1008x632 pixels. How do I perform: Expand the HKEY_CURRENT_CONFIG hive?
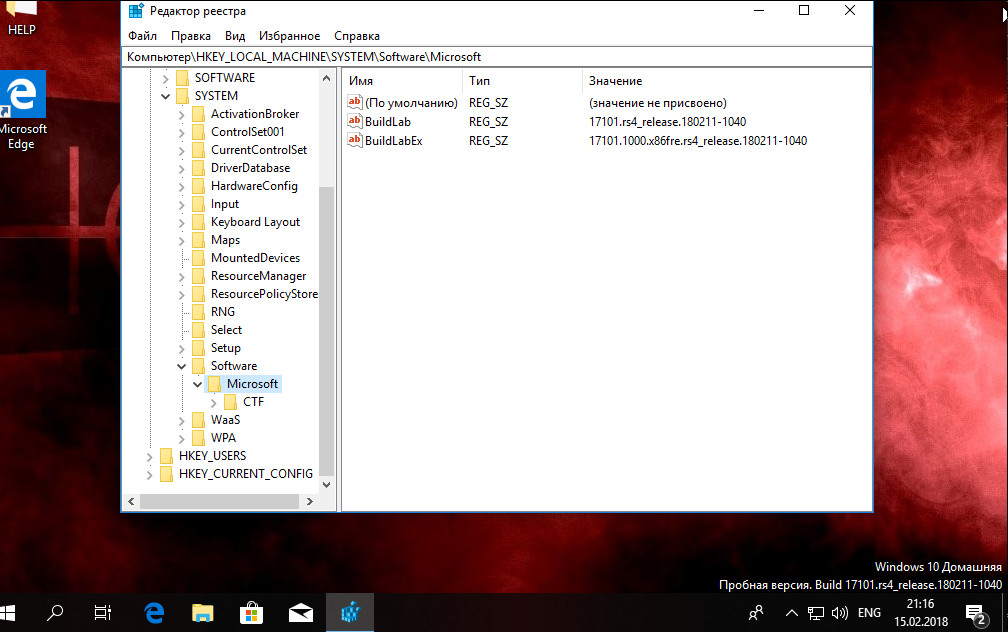coord(149,474)
